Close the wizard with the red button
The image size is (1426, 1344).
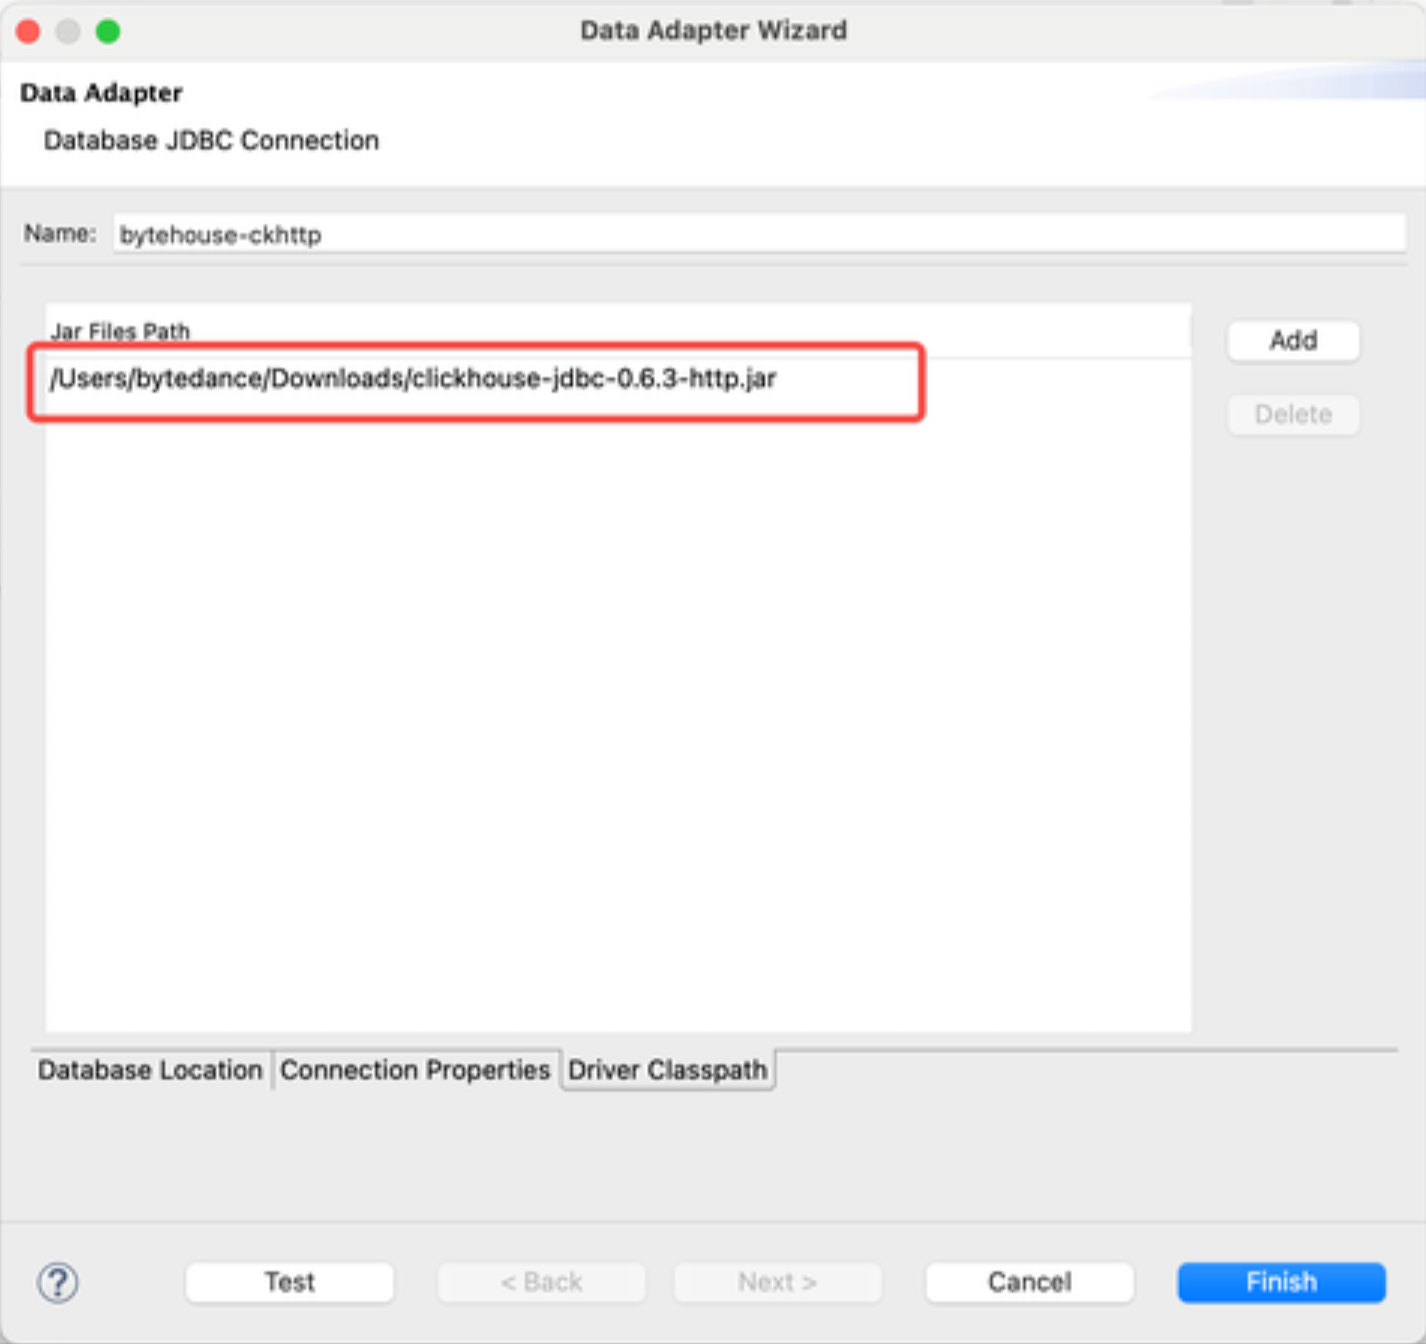pyautogui.click(x=28, y=31)
